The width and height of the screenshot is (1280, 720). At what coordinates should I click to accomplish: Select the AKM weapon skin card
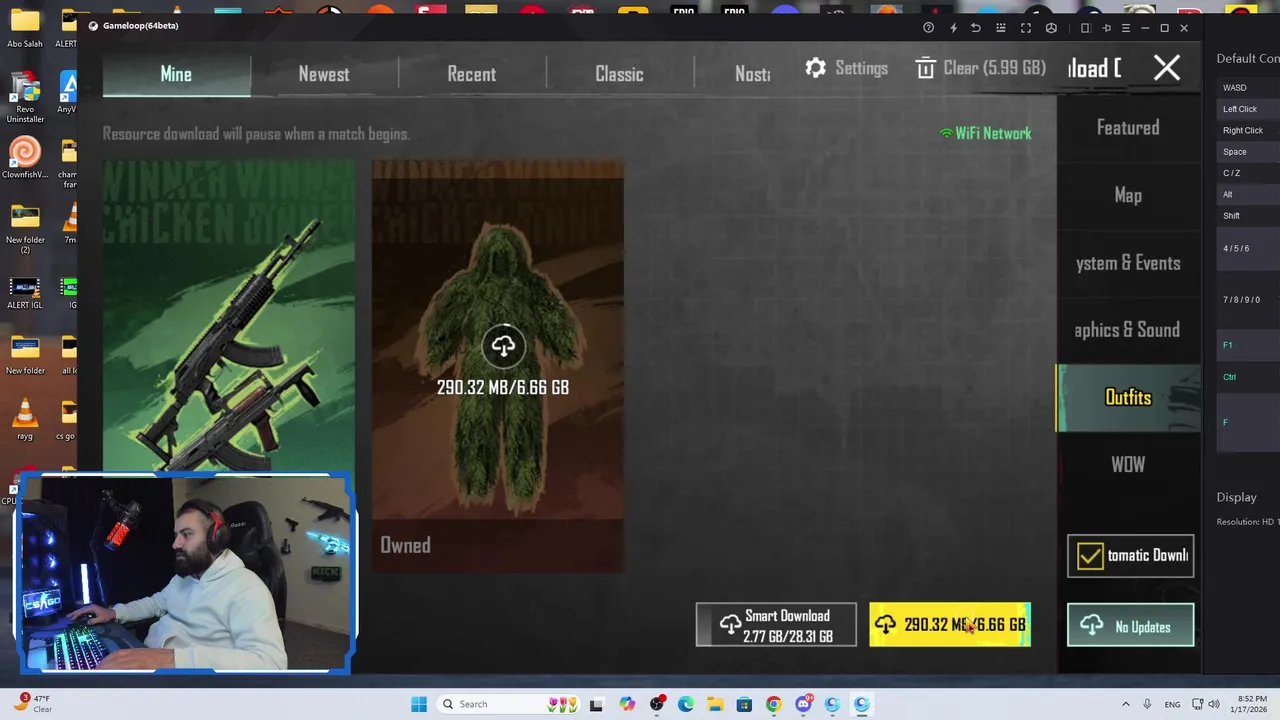[x=229, y=318]
